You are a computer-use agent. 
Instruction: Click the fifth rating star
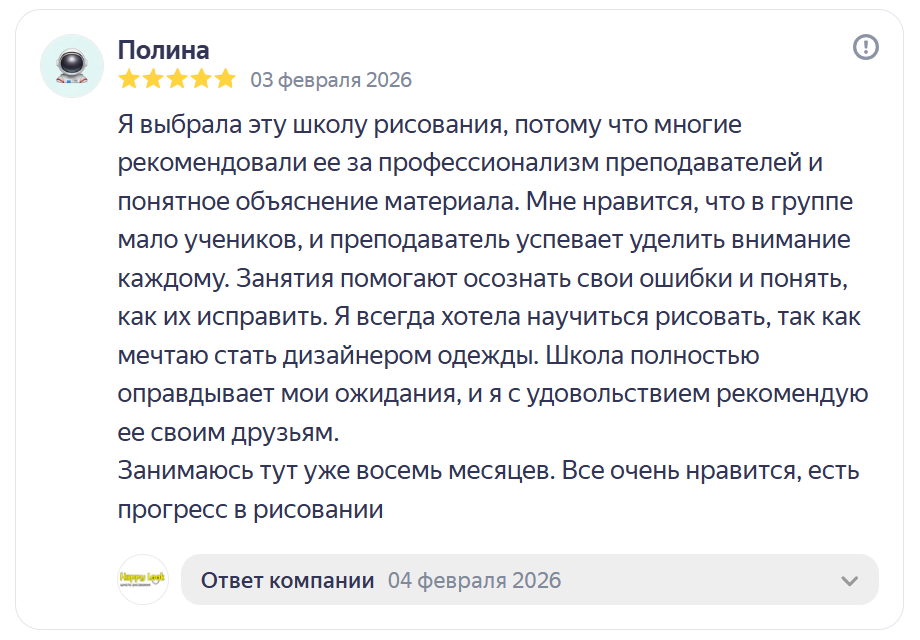point(225,79)
